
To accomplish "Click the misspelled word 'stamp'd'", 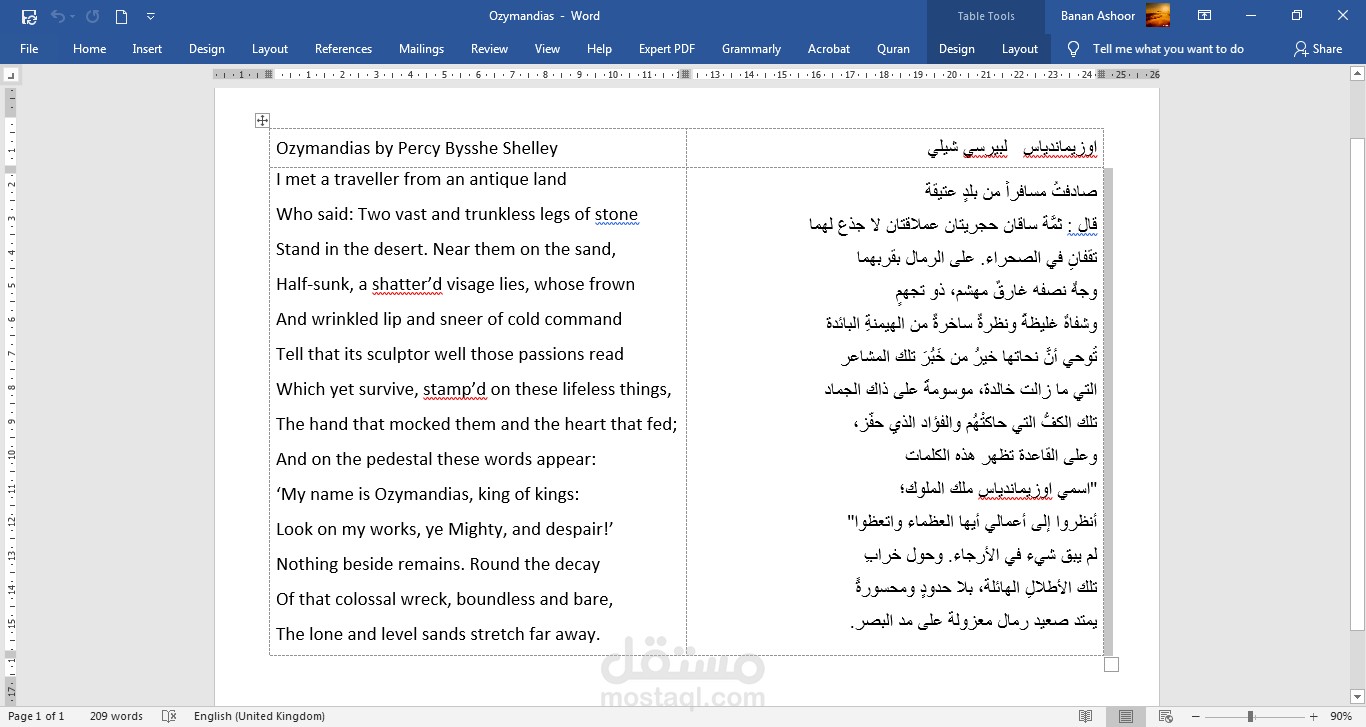I will tap(454, 389).
